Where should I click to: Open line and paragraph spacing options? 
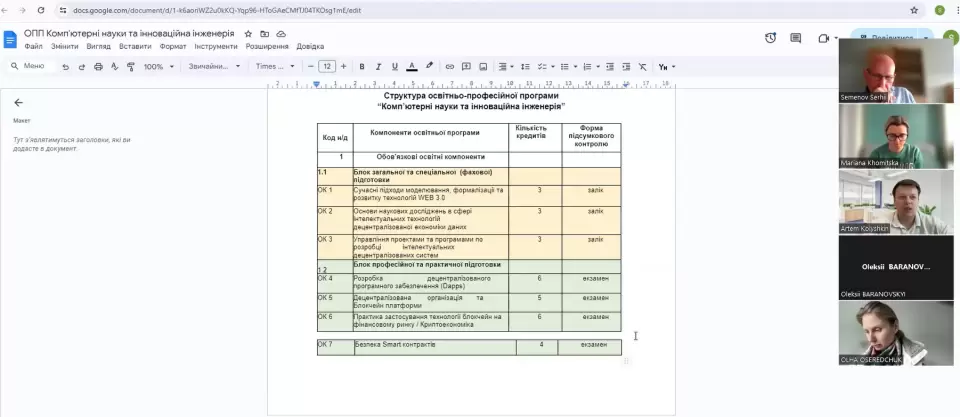tap(525, 67)
